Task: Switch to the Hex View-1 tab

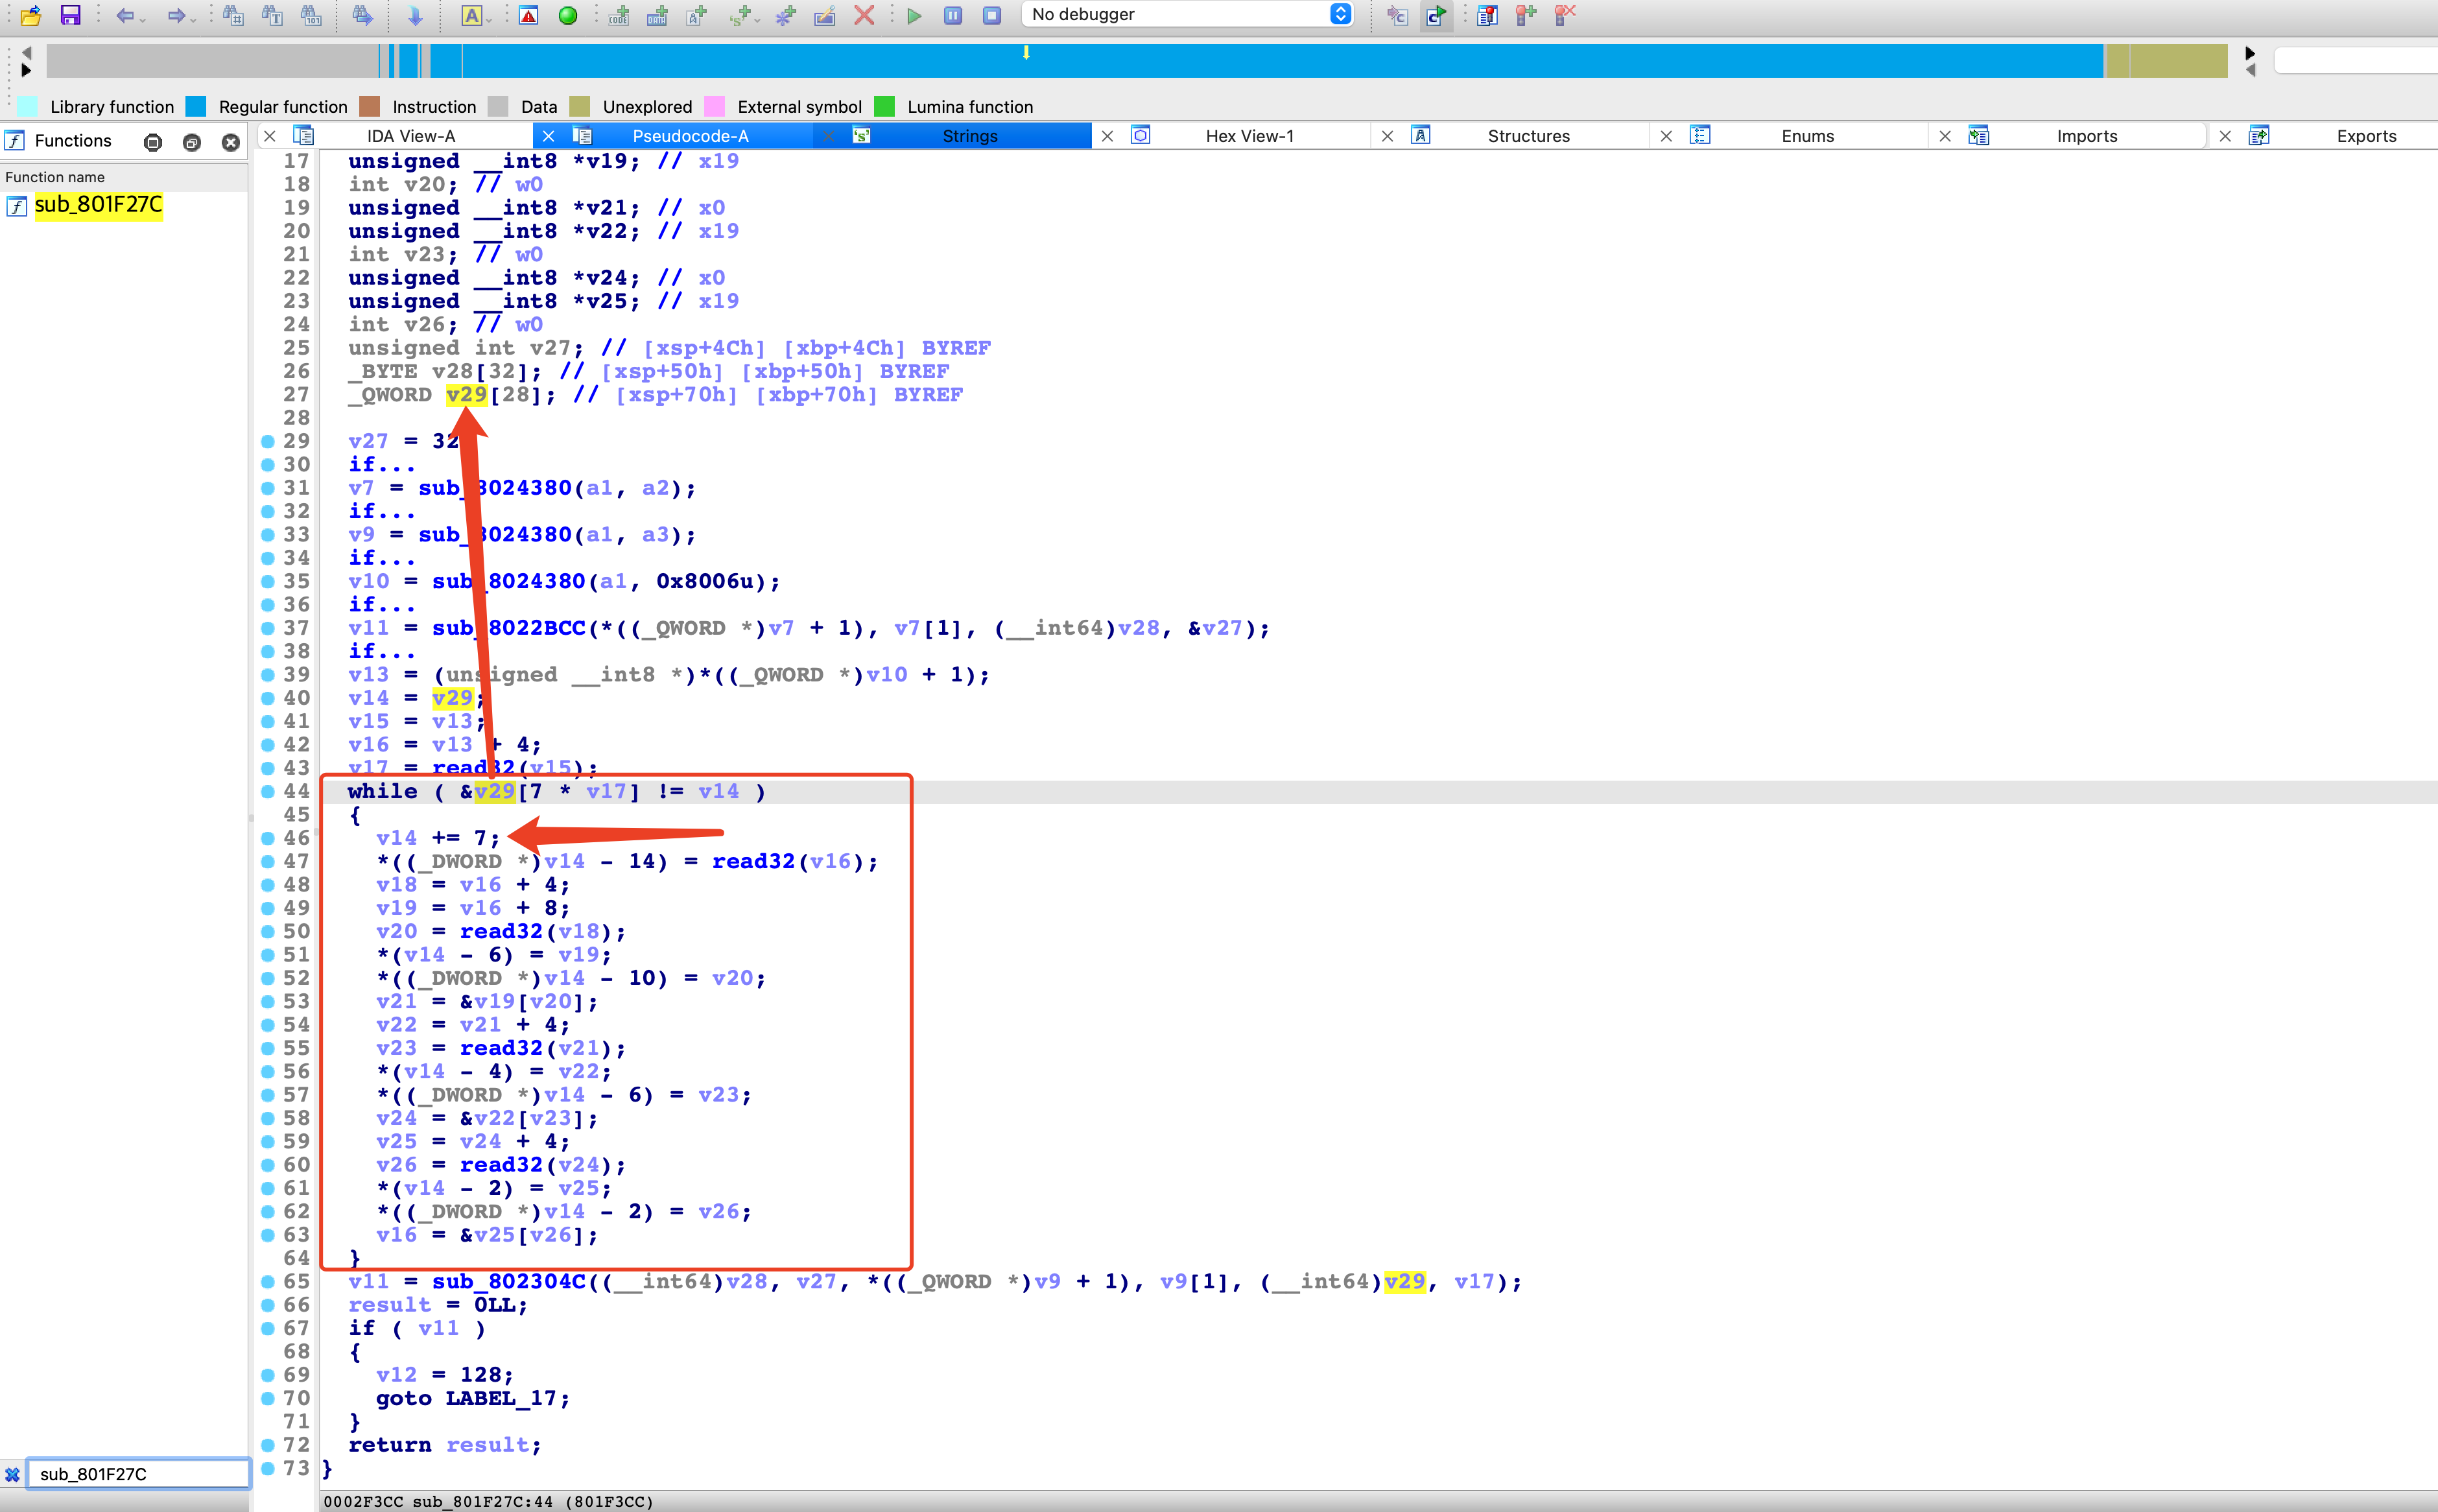Action: pos(1249,136)
